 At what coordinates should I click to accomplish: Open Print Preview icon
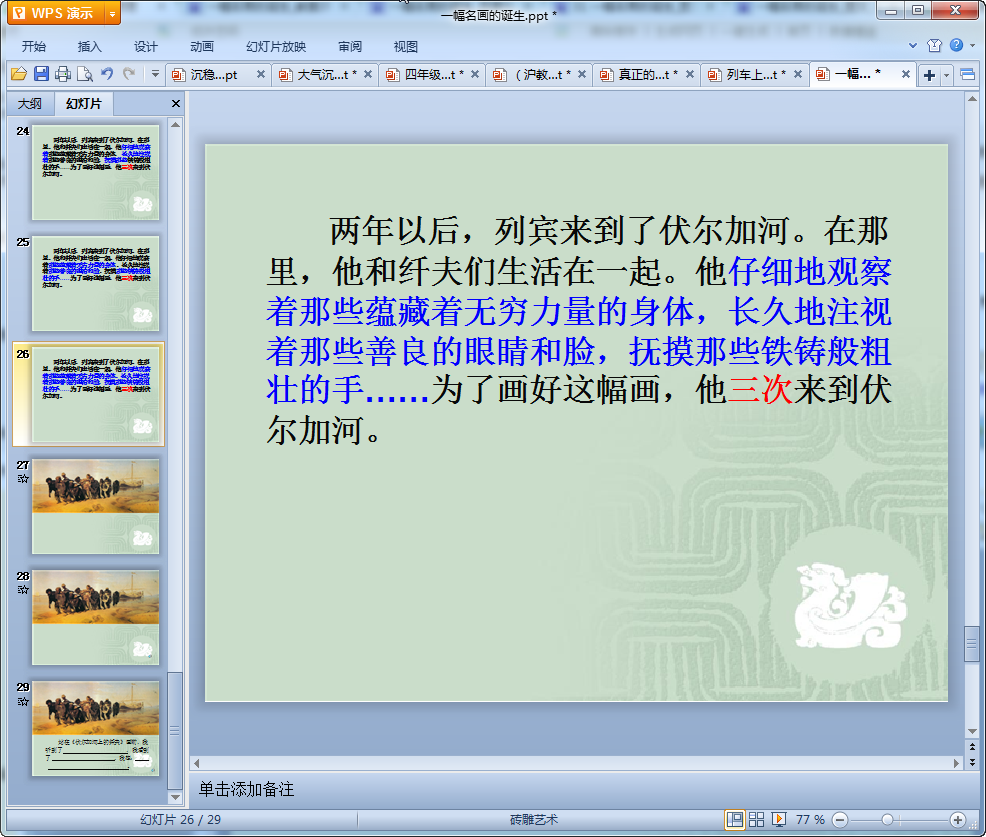[x=85, y=74]
